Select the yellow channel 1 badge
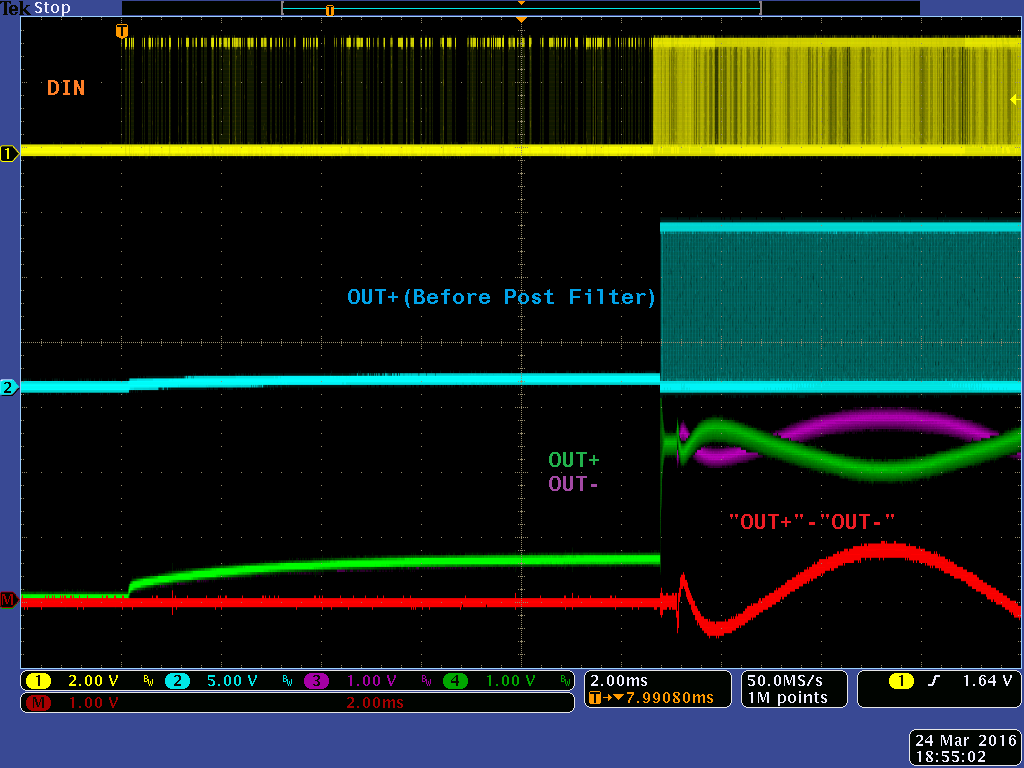This screenshot has height=768, width=1024. pyautogui.click(x=39, y=681)
